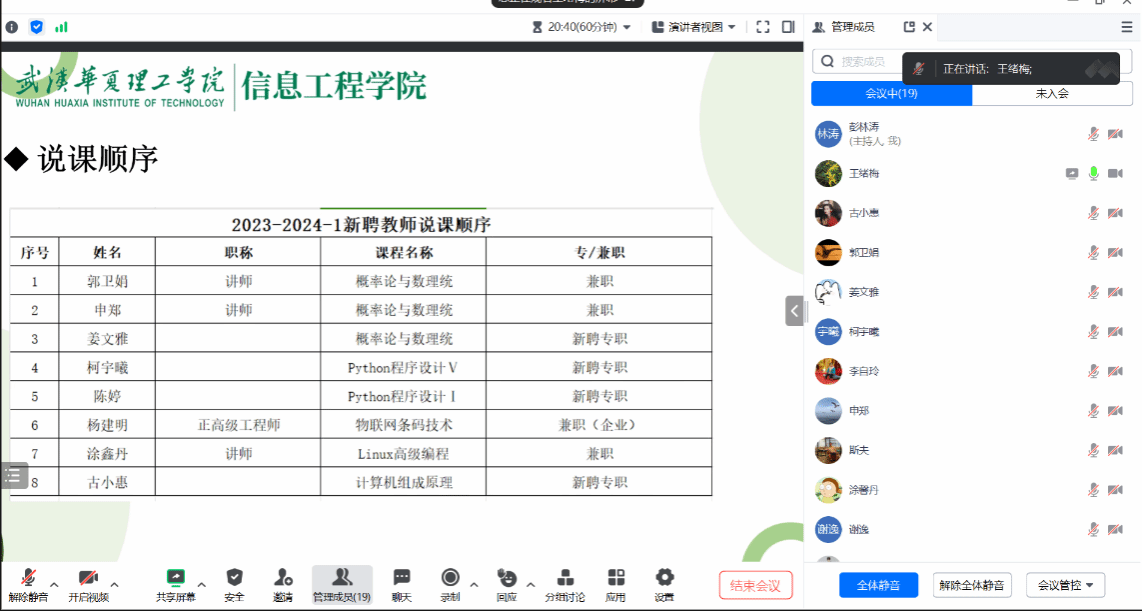Open the 演讲者视图 view dropdown
The width and height of the screenshot is (1142, 611).
[x=694, y=27]
